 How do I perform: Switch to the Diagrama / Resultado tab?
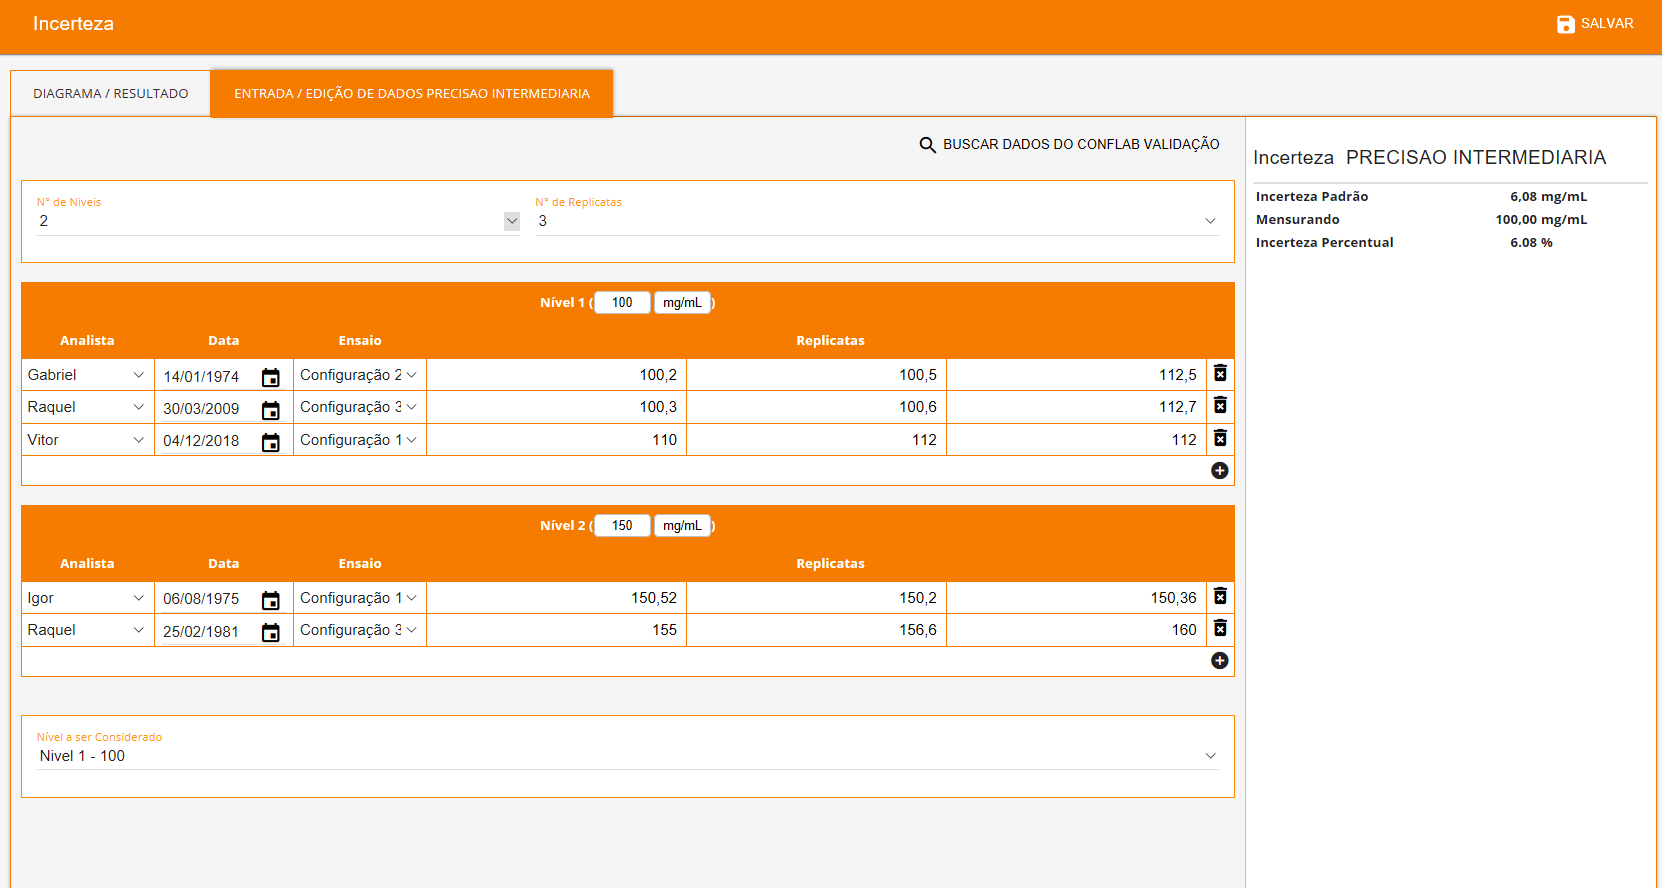point(110,94)
